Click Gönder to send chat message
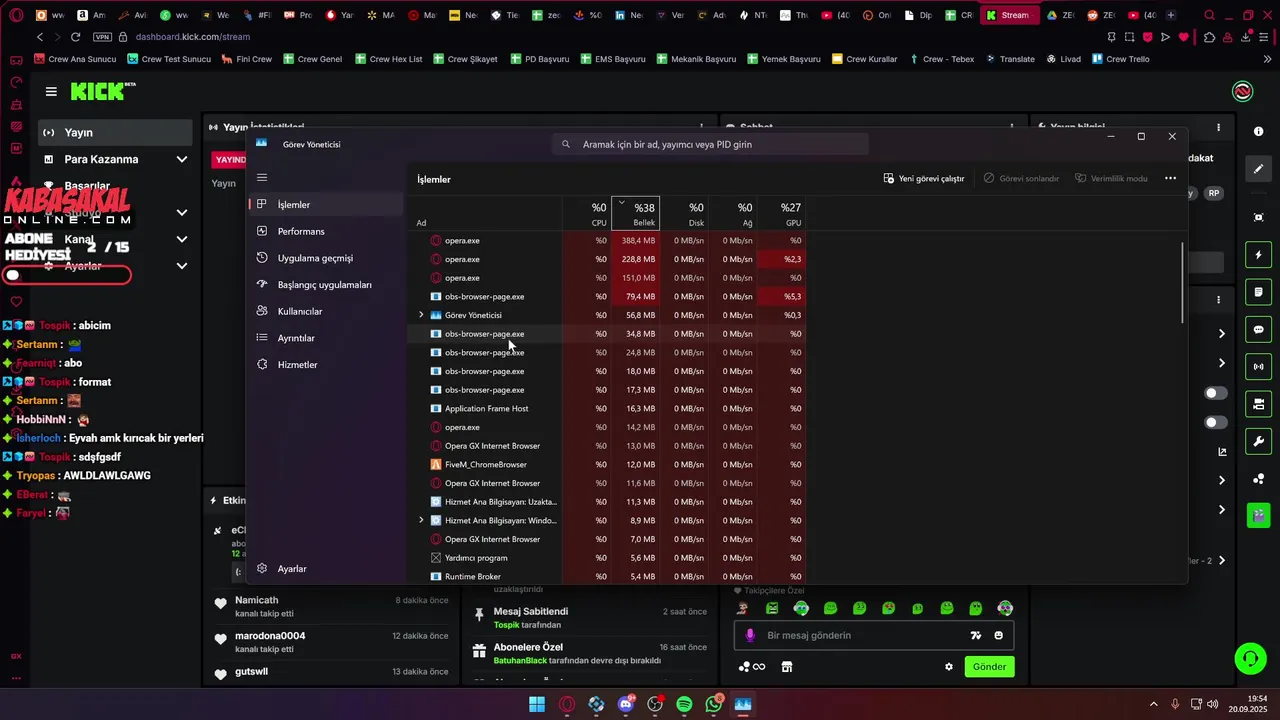Viewport: 1280px width, 720px height. pos(989,667)
